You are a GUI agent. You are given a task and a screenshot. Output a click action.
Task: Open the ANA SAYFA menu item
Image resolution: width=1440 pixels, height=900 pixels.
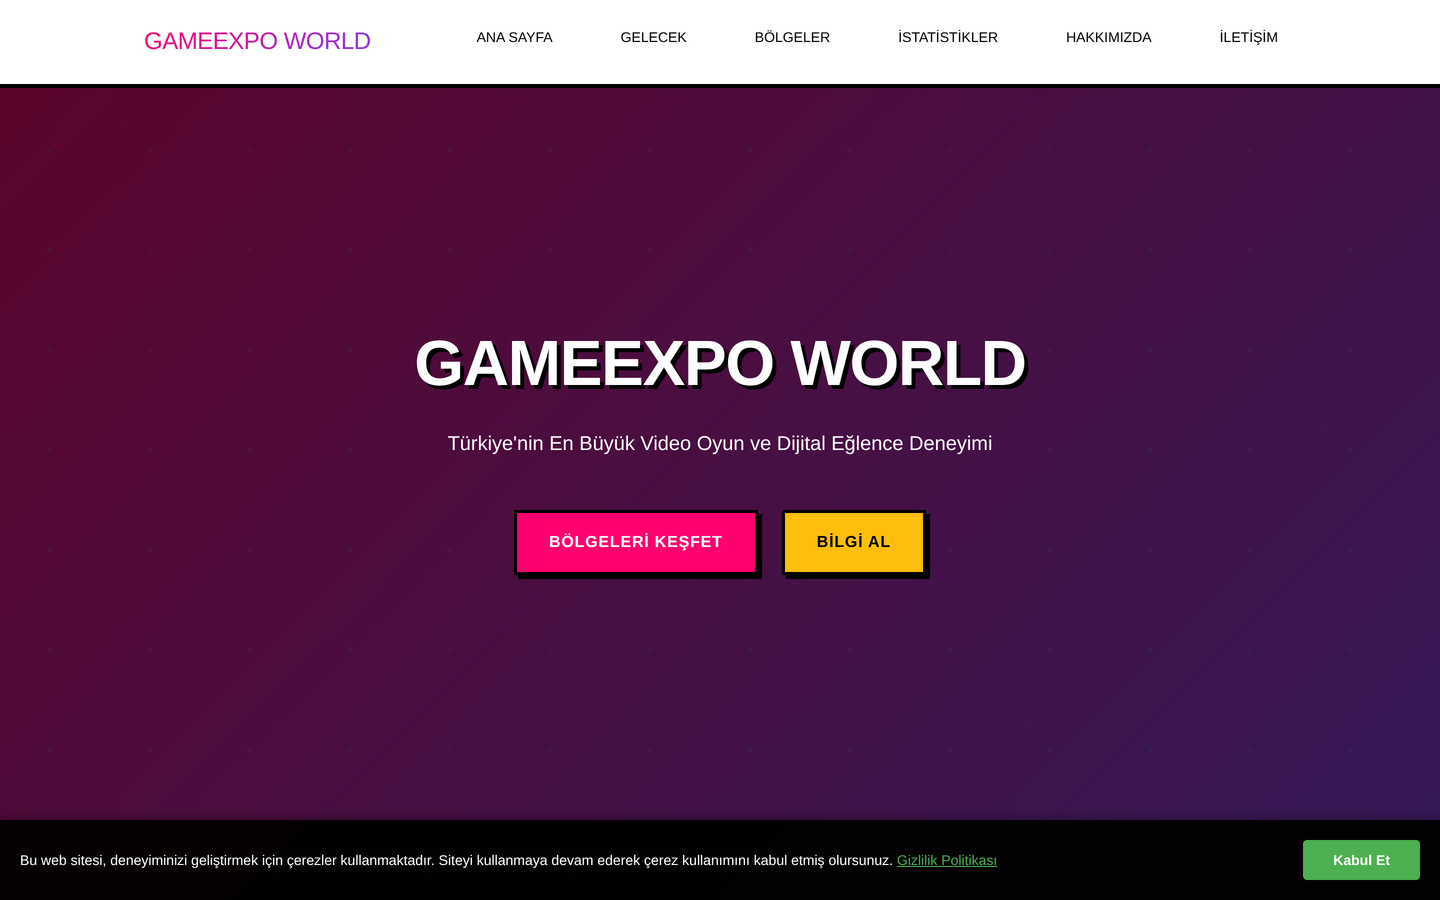(514, 37)
